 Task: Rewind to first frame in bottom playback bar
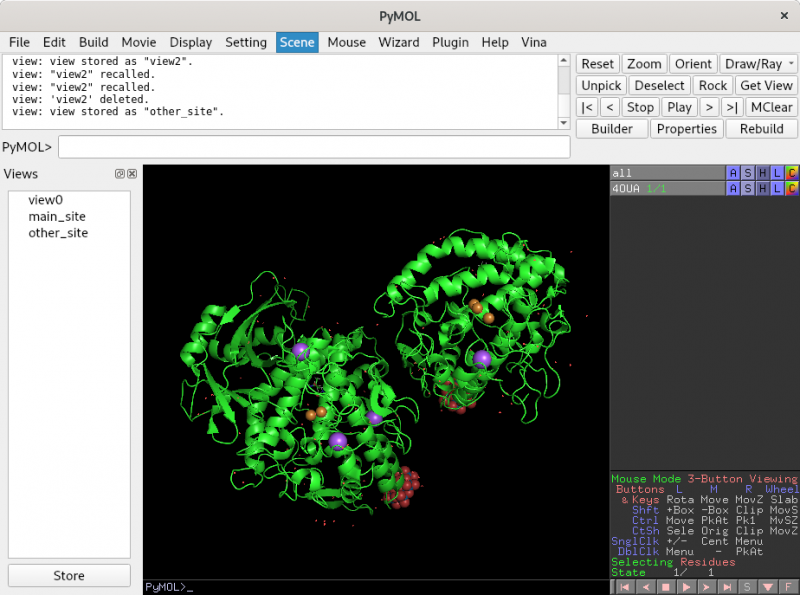click(x=627, y=587)
